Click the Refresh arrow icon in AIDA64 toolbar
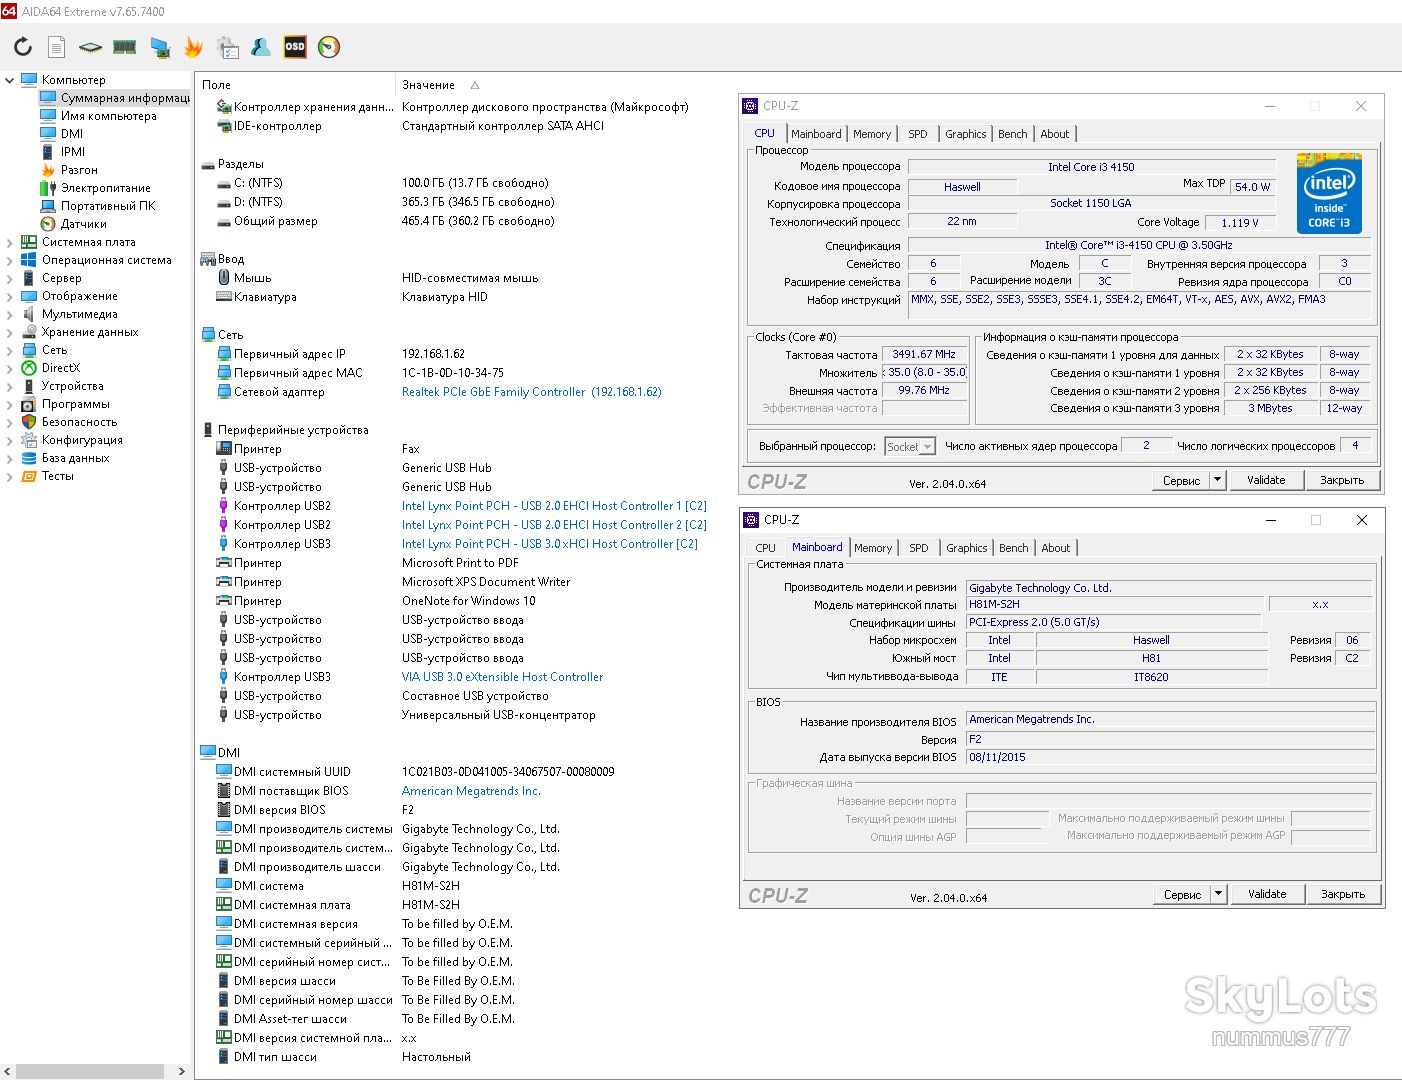The height and width of the screenshot is (1080, 1402). coord(23,47)
